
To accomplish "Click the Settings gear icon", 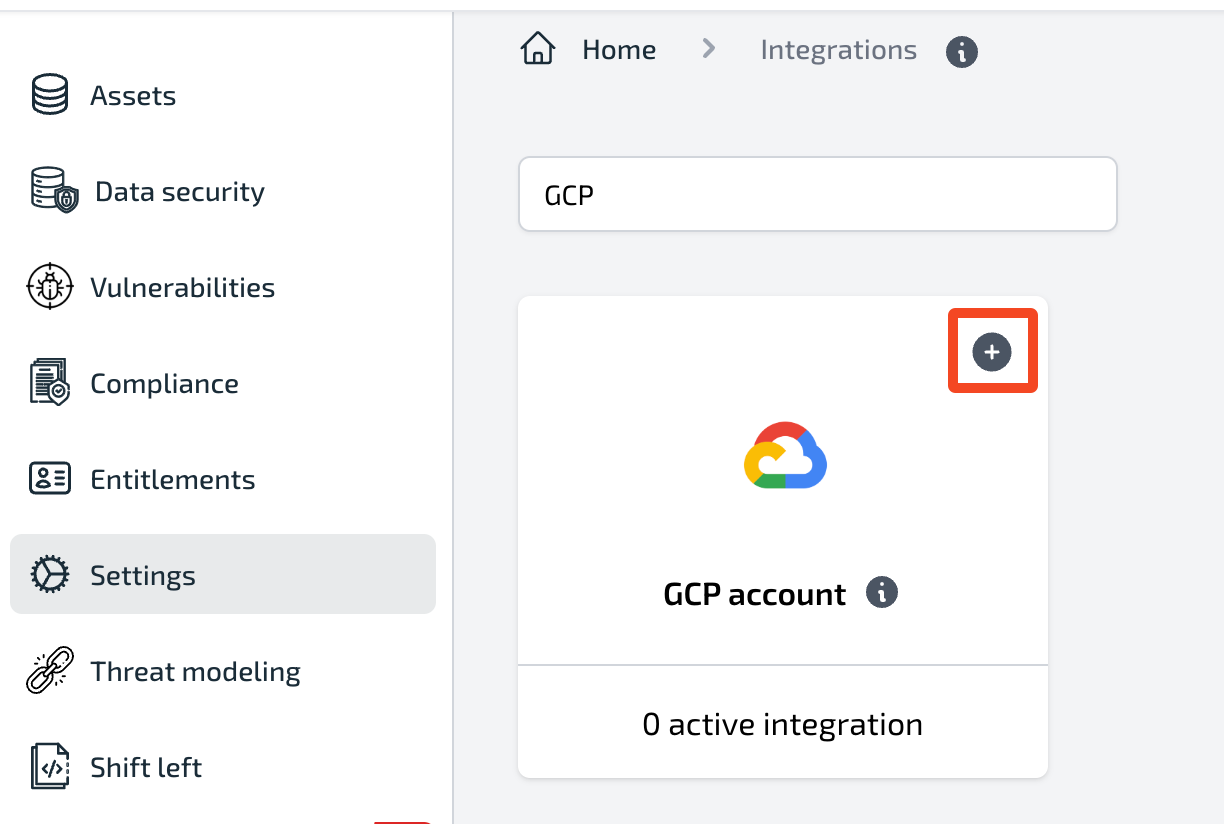I will (50, 575).
